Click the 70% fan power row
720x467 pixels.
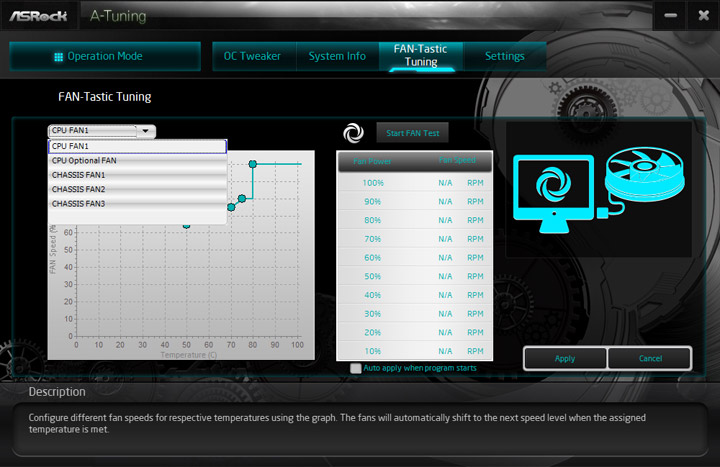tap(415, 239)
